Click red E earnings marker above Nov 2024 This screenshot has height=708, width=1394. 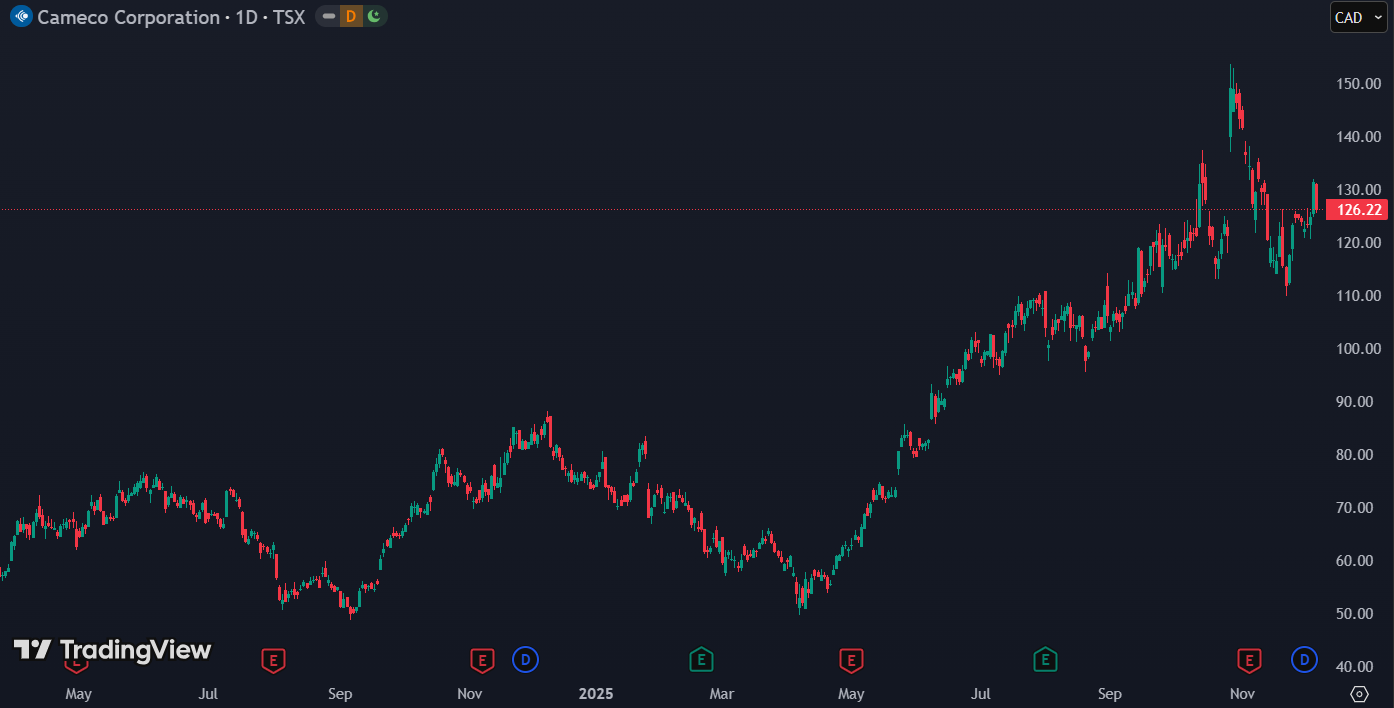pos(482,660)
